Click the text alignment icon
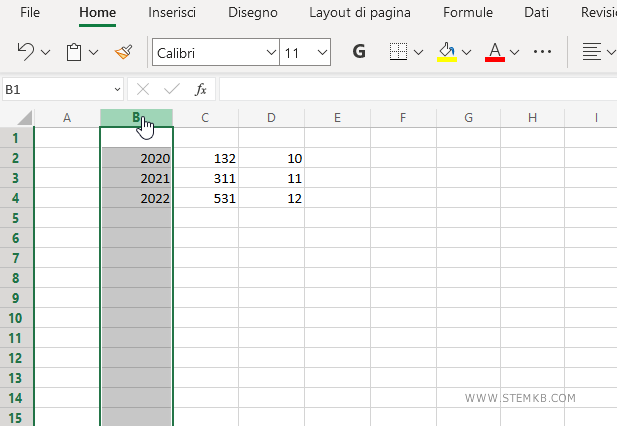Image resolution: width=617 pixels, height=426 pixels. (x=592, y=52)
